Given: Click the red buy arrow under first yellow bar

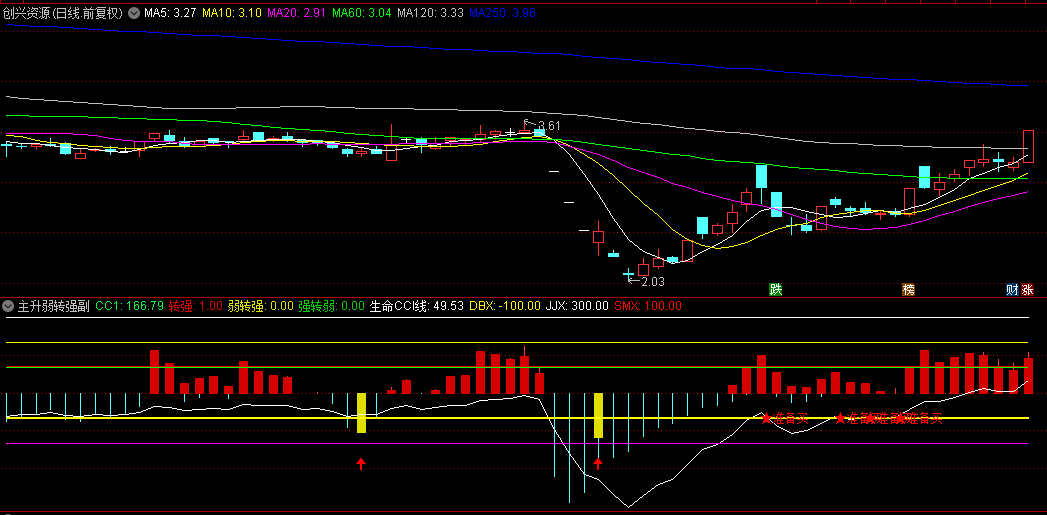Looking at the screenshot, I should click(361, 464).
